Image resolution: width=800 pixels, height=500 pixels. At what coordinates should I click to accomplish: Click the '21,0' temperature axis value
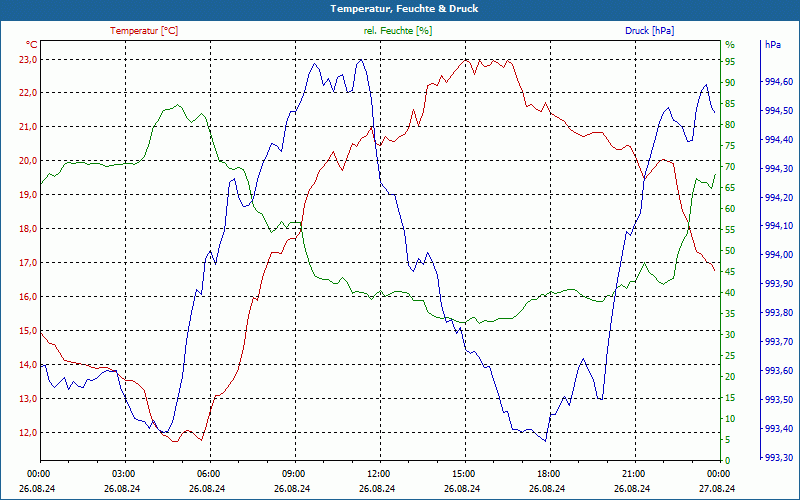coord(28,127)
